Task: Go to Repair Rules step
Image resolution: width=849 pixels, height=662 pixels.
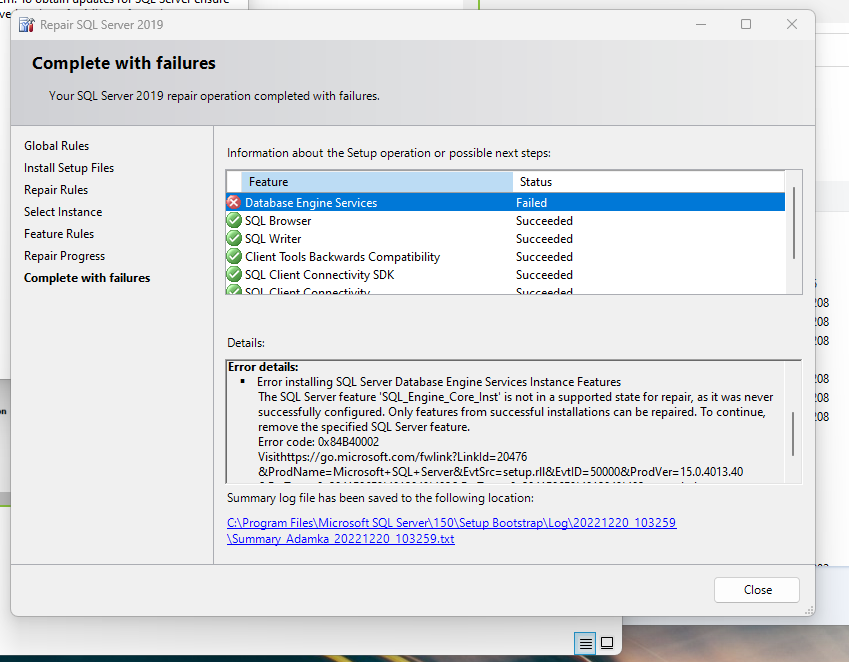Action: pos(56,190)
